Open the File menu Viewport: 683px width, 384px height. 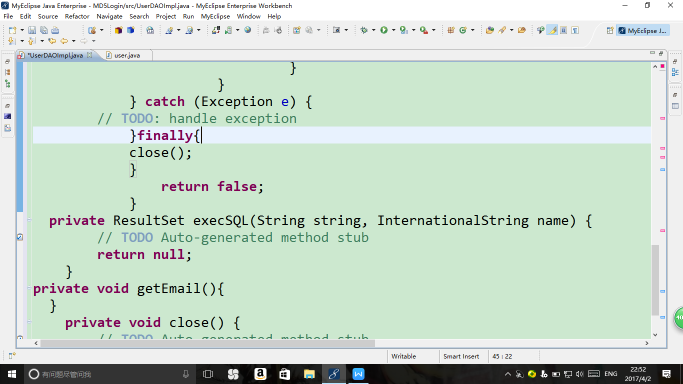click(x=8, y=17)
